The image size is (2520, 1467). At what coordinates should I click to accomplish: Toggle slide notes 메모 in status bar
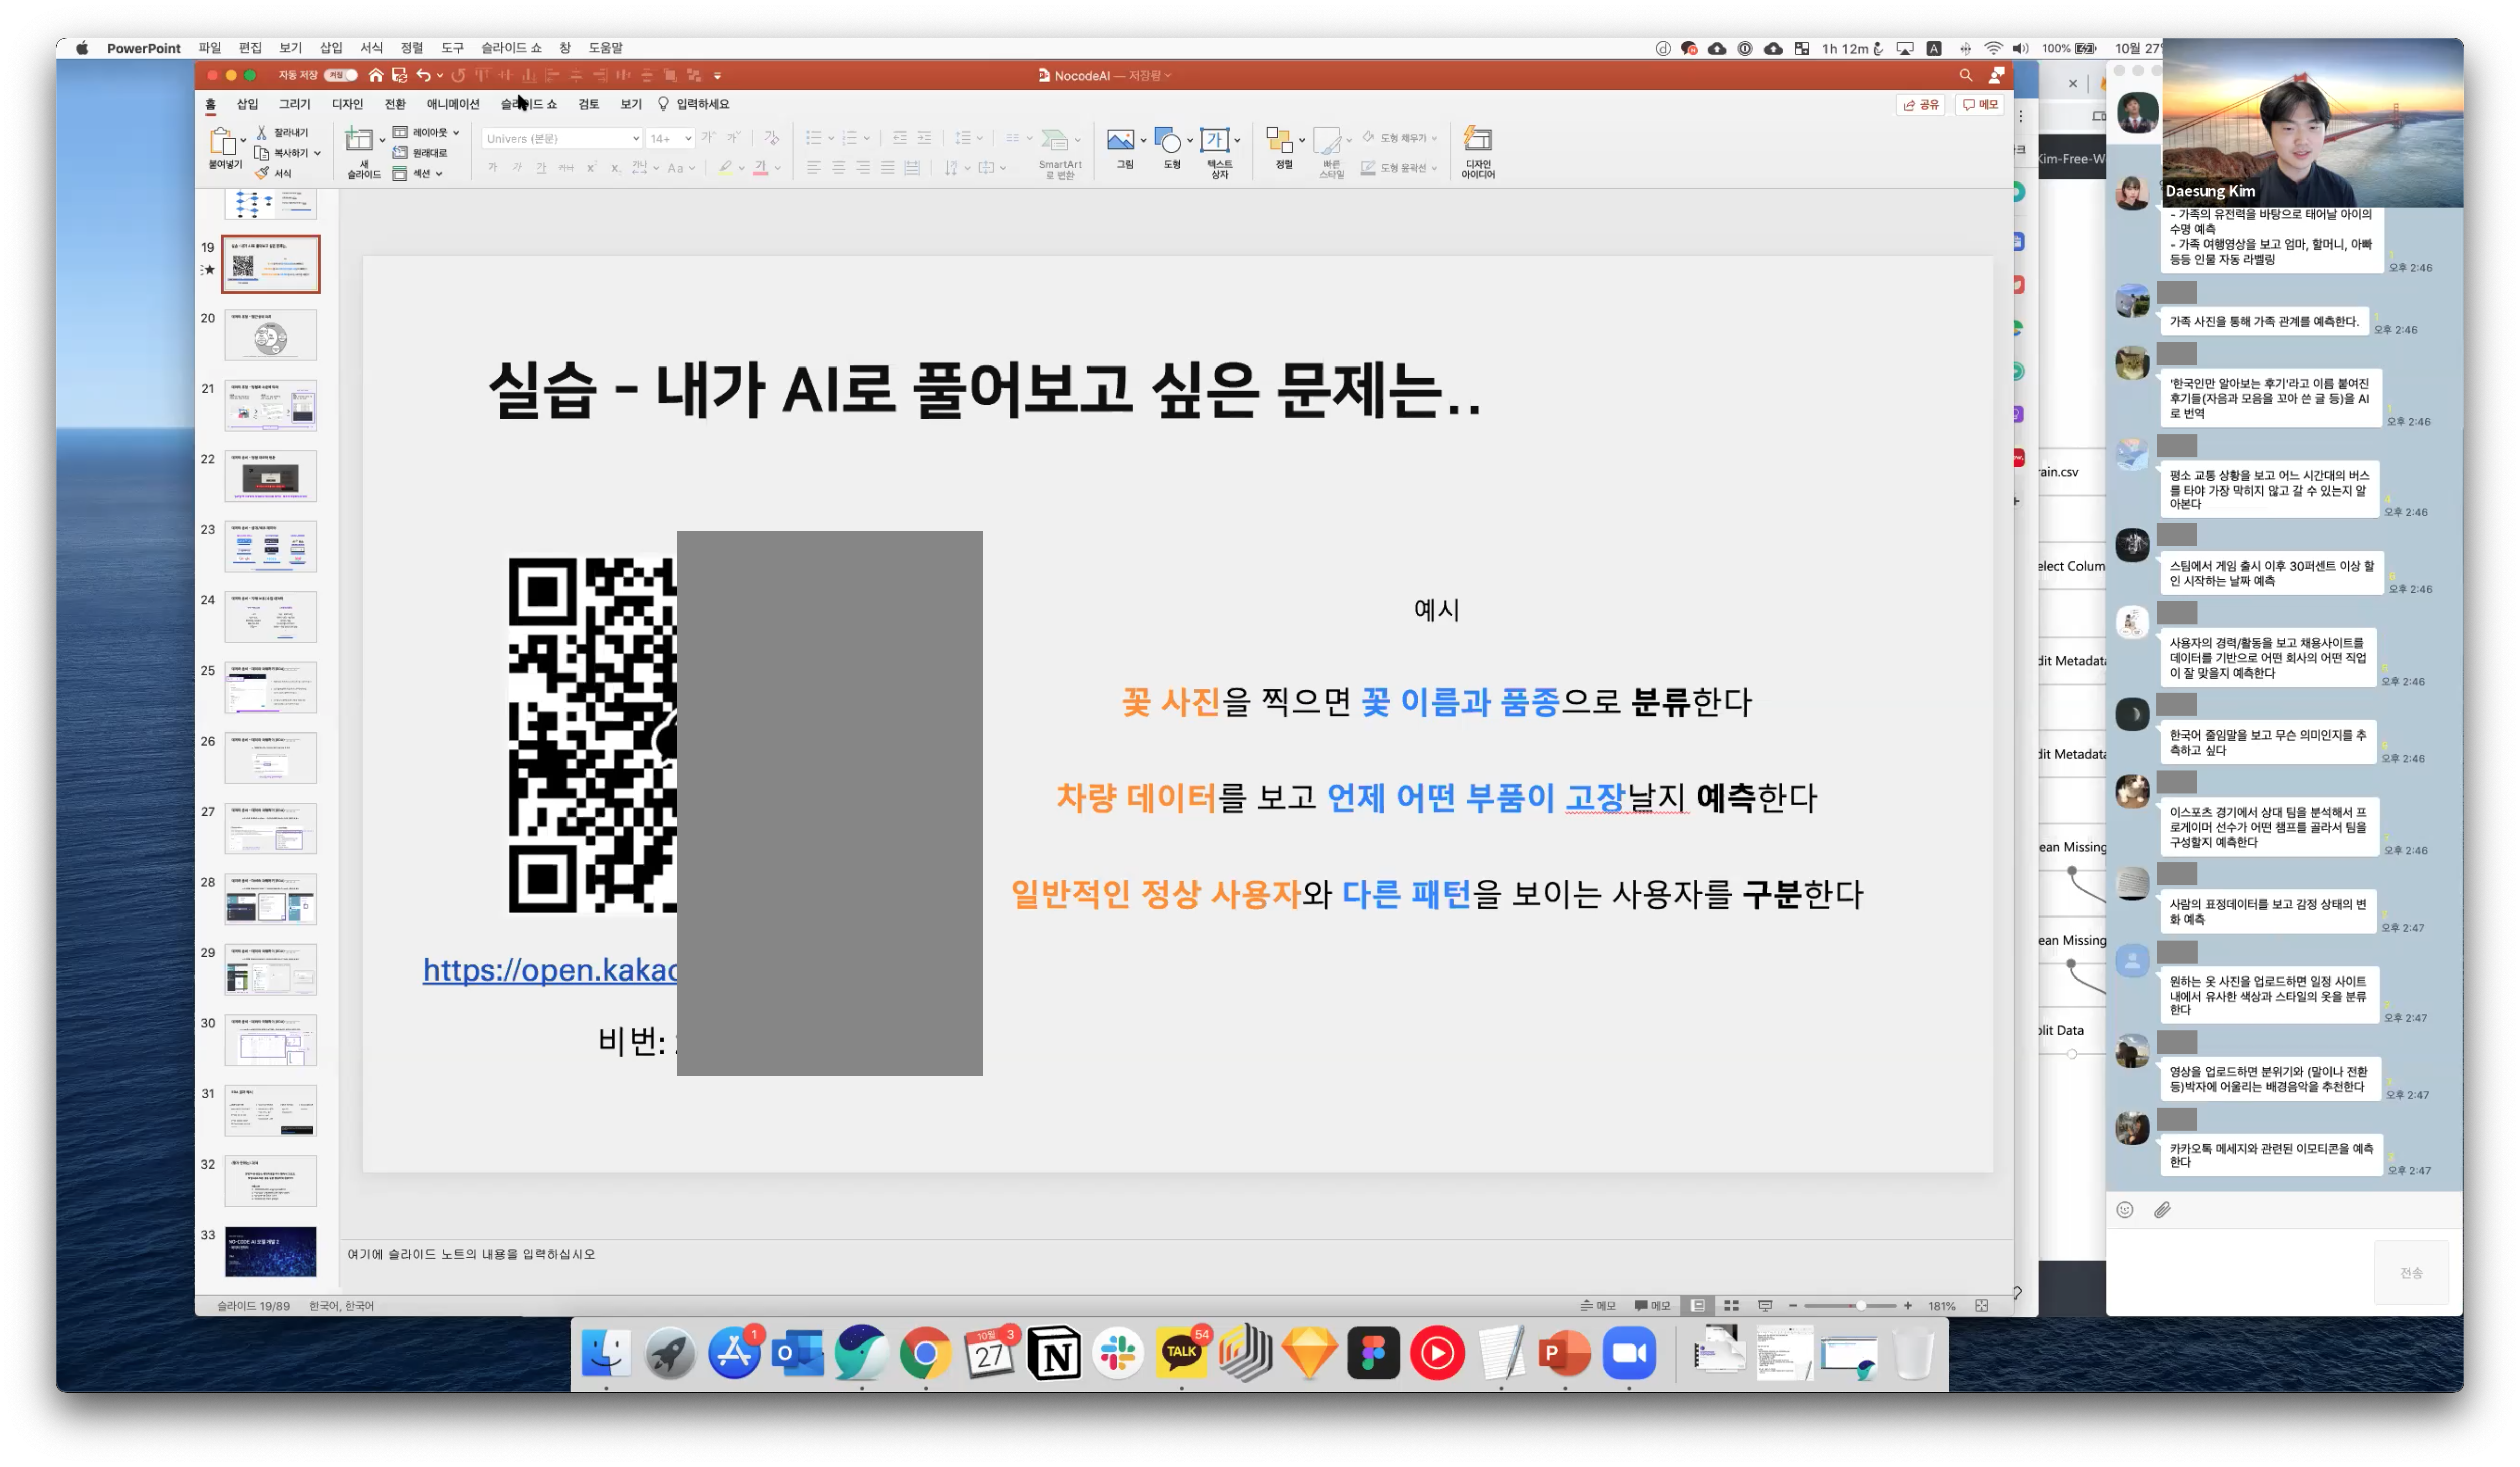[x=1598, y=1305]
